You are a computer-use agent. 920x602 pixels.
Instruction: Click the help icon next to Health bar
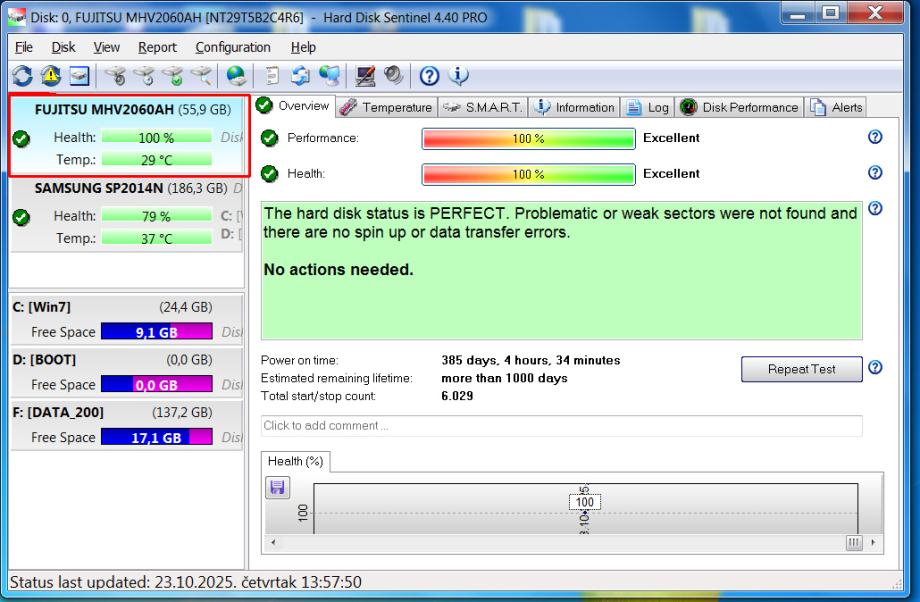pos(875,173)
